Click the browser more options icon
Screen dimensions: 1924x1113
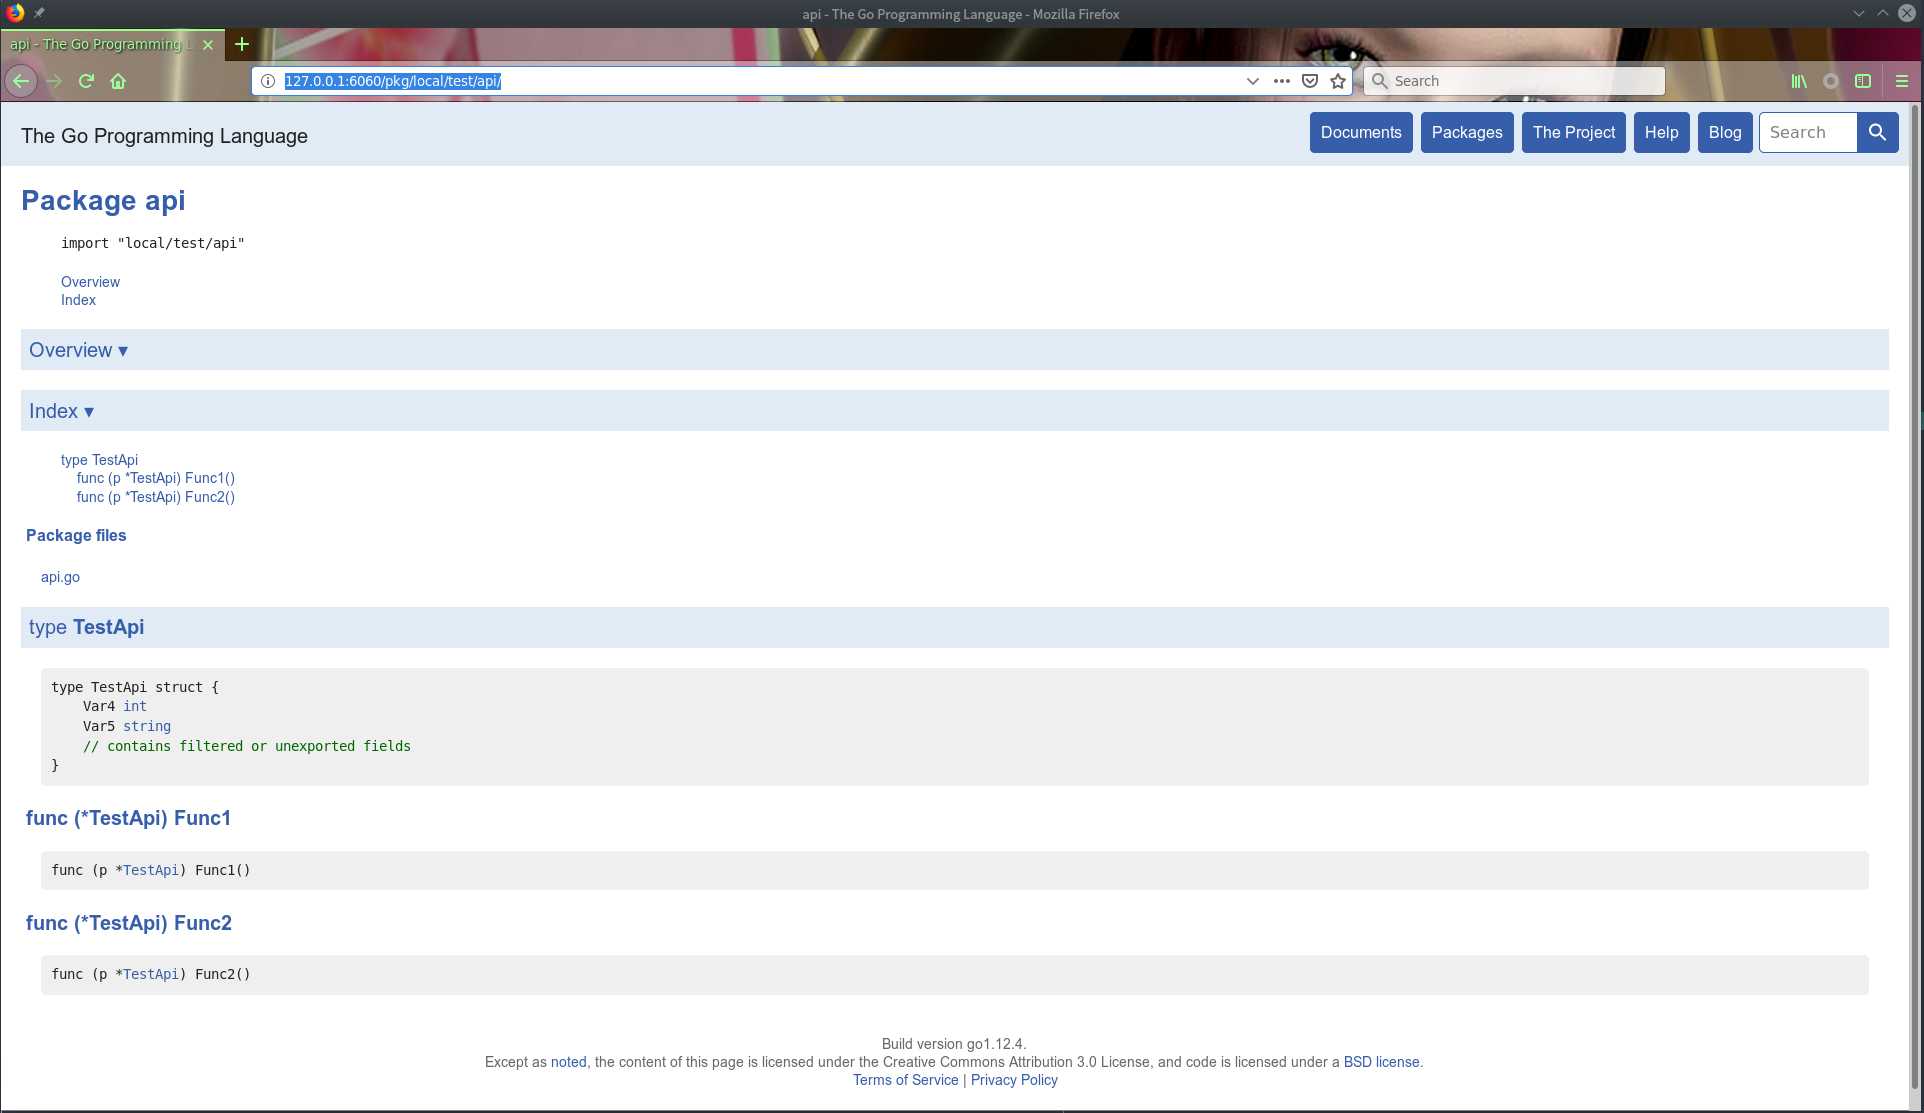[x=1281, y=81]
